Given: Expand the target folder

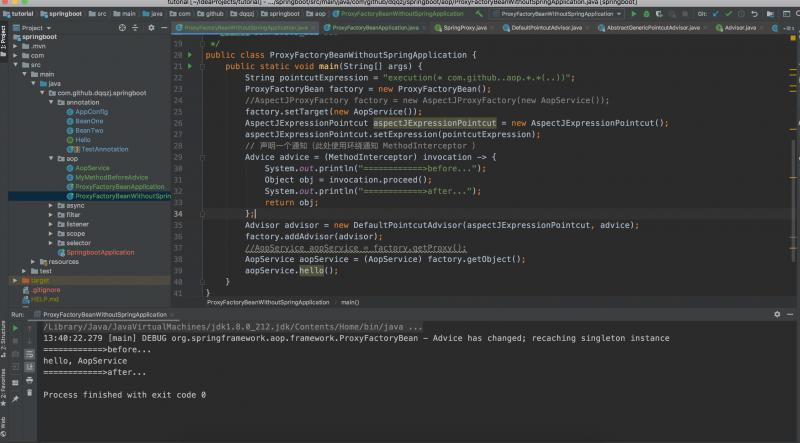Looking at the screenshot, I should [15, 280].
